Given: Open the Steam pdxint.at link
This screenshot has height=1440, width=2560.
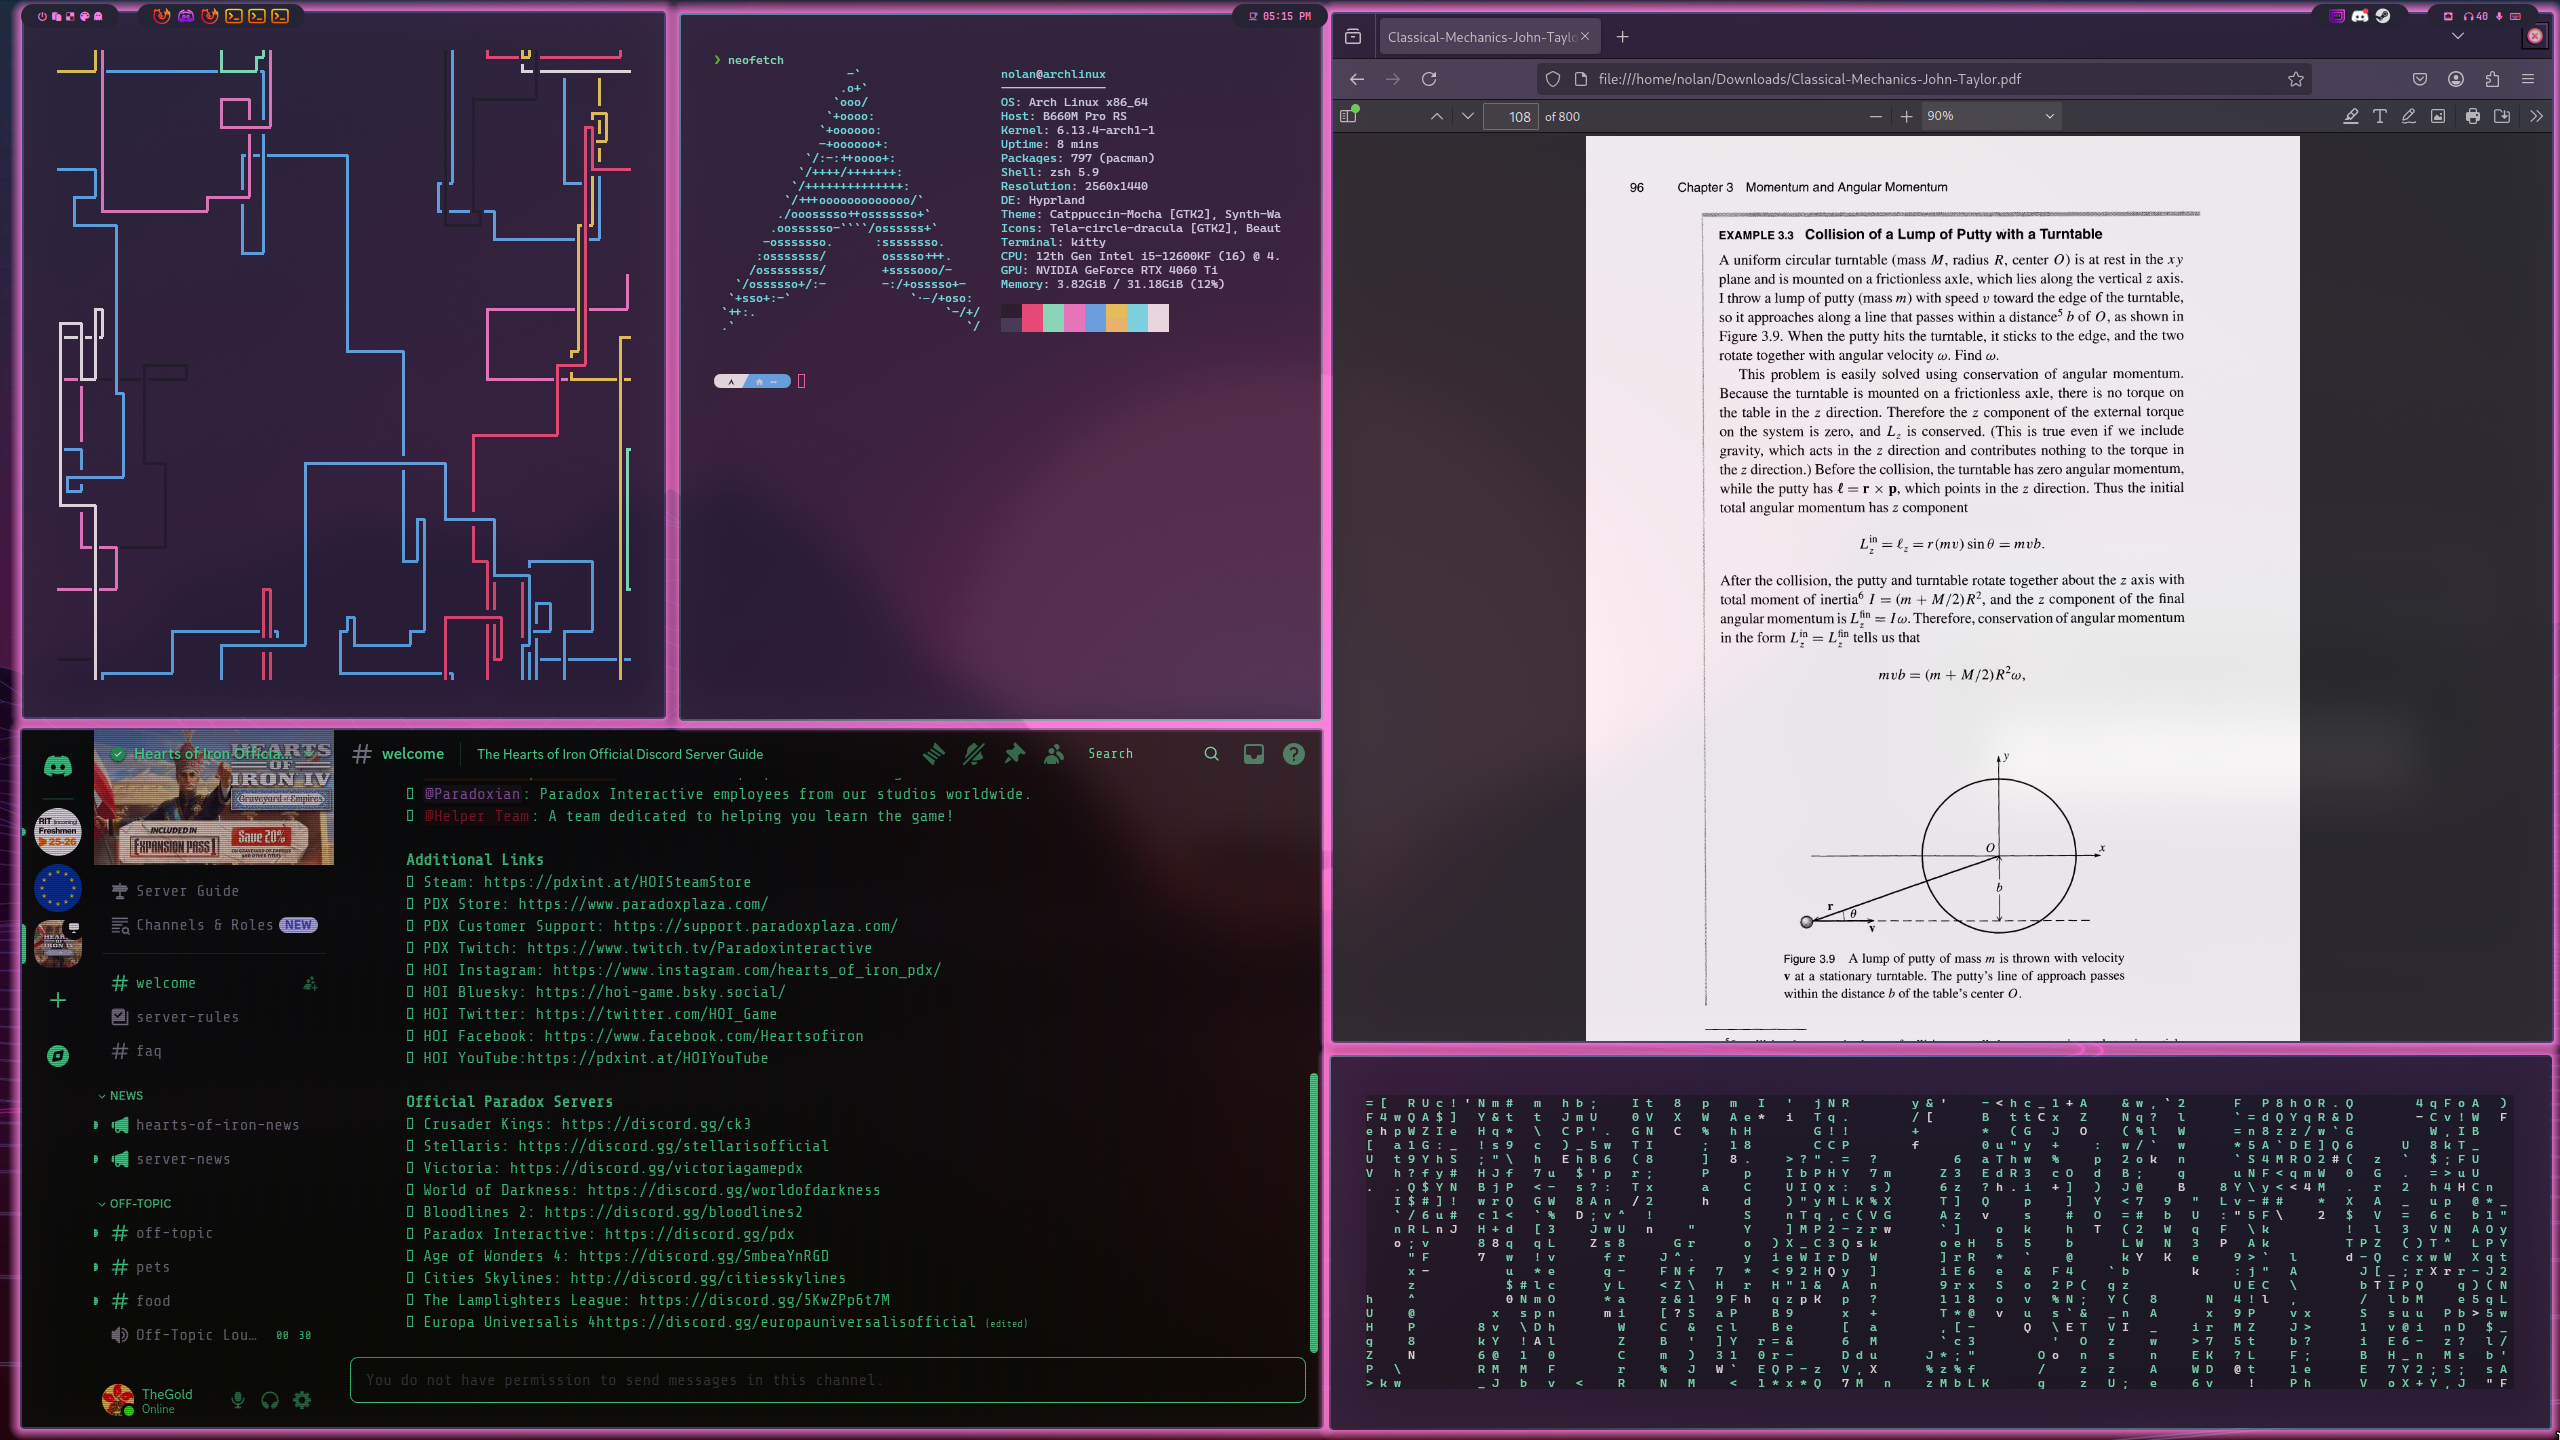Looking at the screenshot, I should click(617, 882).
